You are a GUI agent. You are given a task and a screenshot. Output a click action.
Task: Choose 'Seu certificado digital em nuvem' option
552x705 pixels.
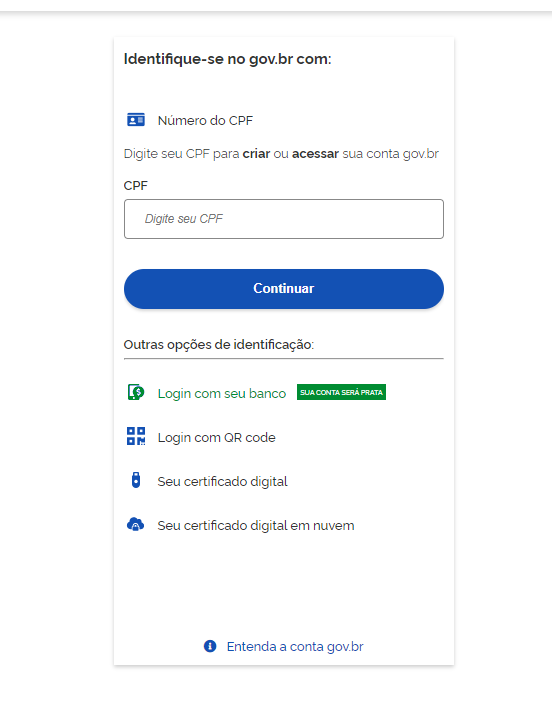click(x=256, y=526)
